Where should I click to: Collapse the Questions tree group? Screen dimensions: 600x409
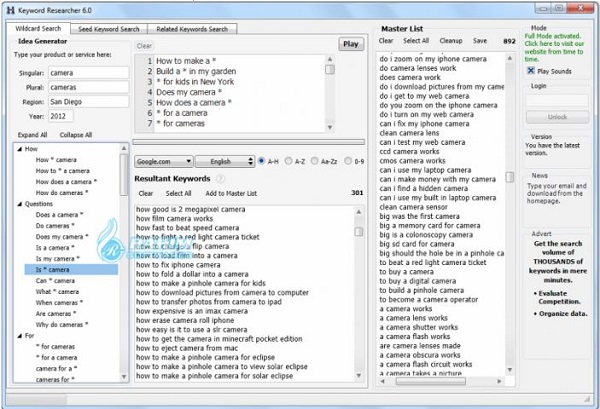(x=20, y=204)
